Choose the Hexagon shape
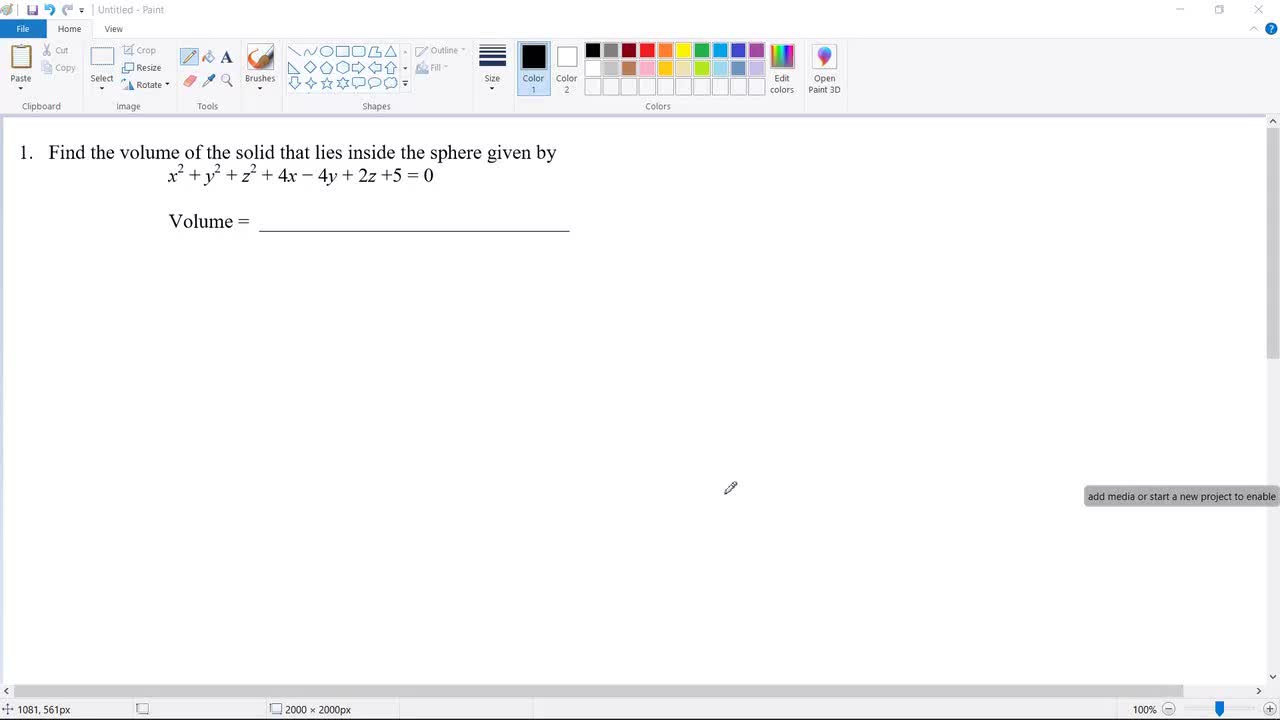1280x720 pixels. pos(342,68)
